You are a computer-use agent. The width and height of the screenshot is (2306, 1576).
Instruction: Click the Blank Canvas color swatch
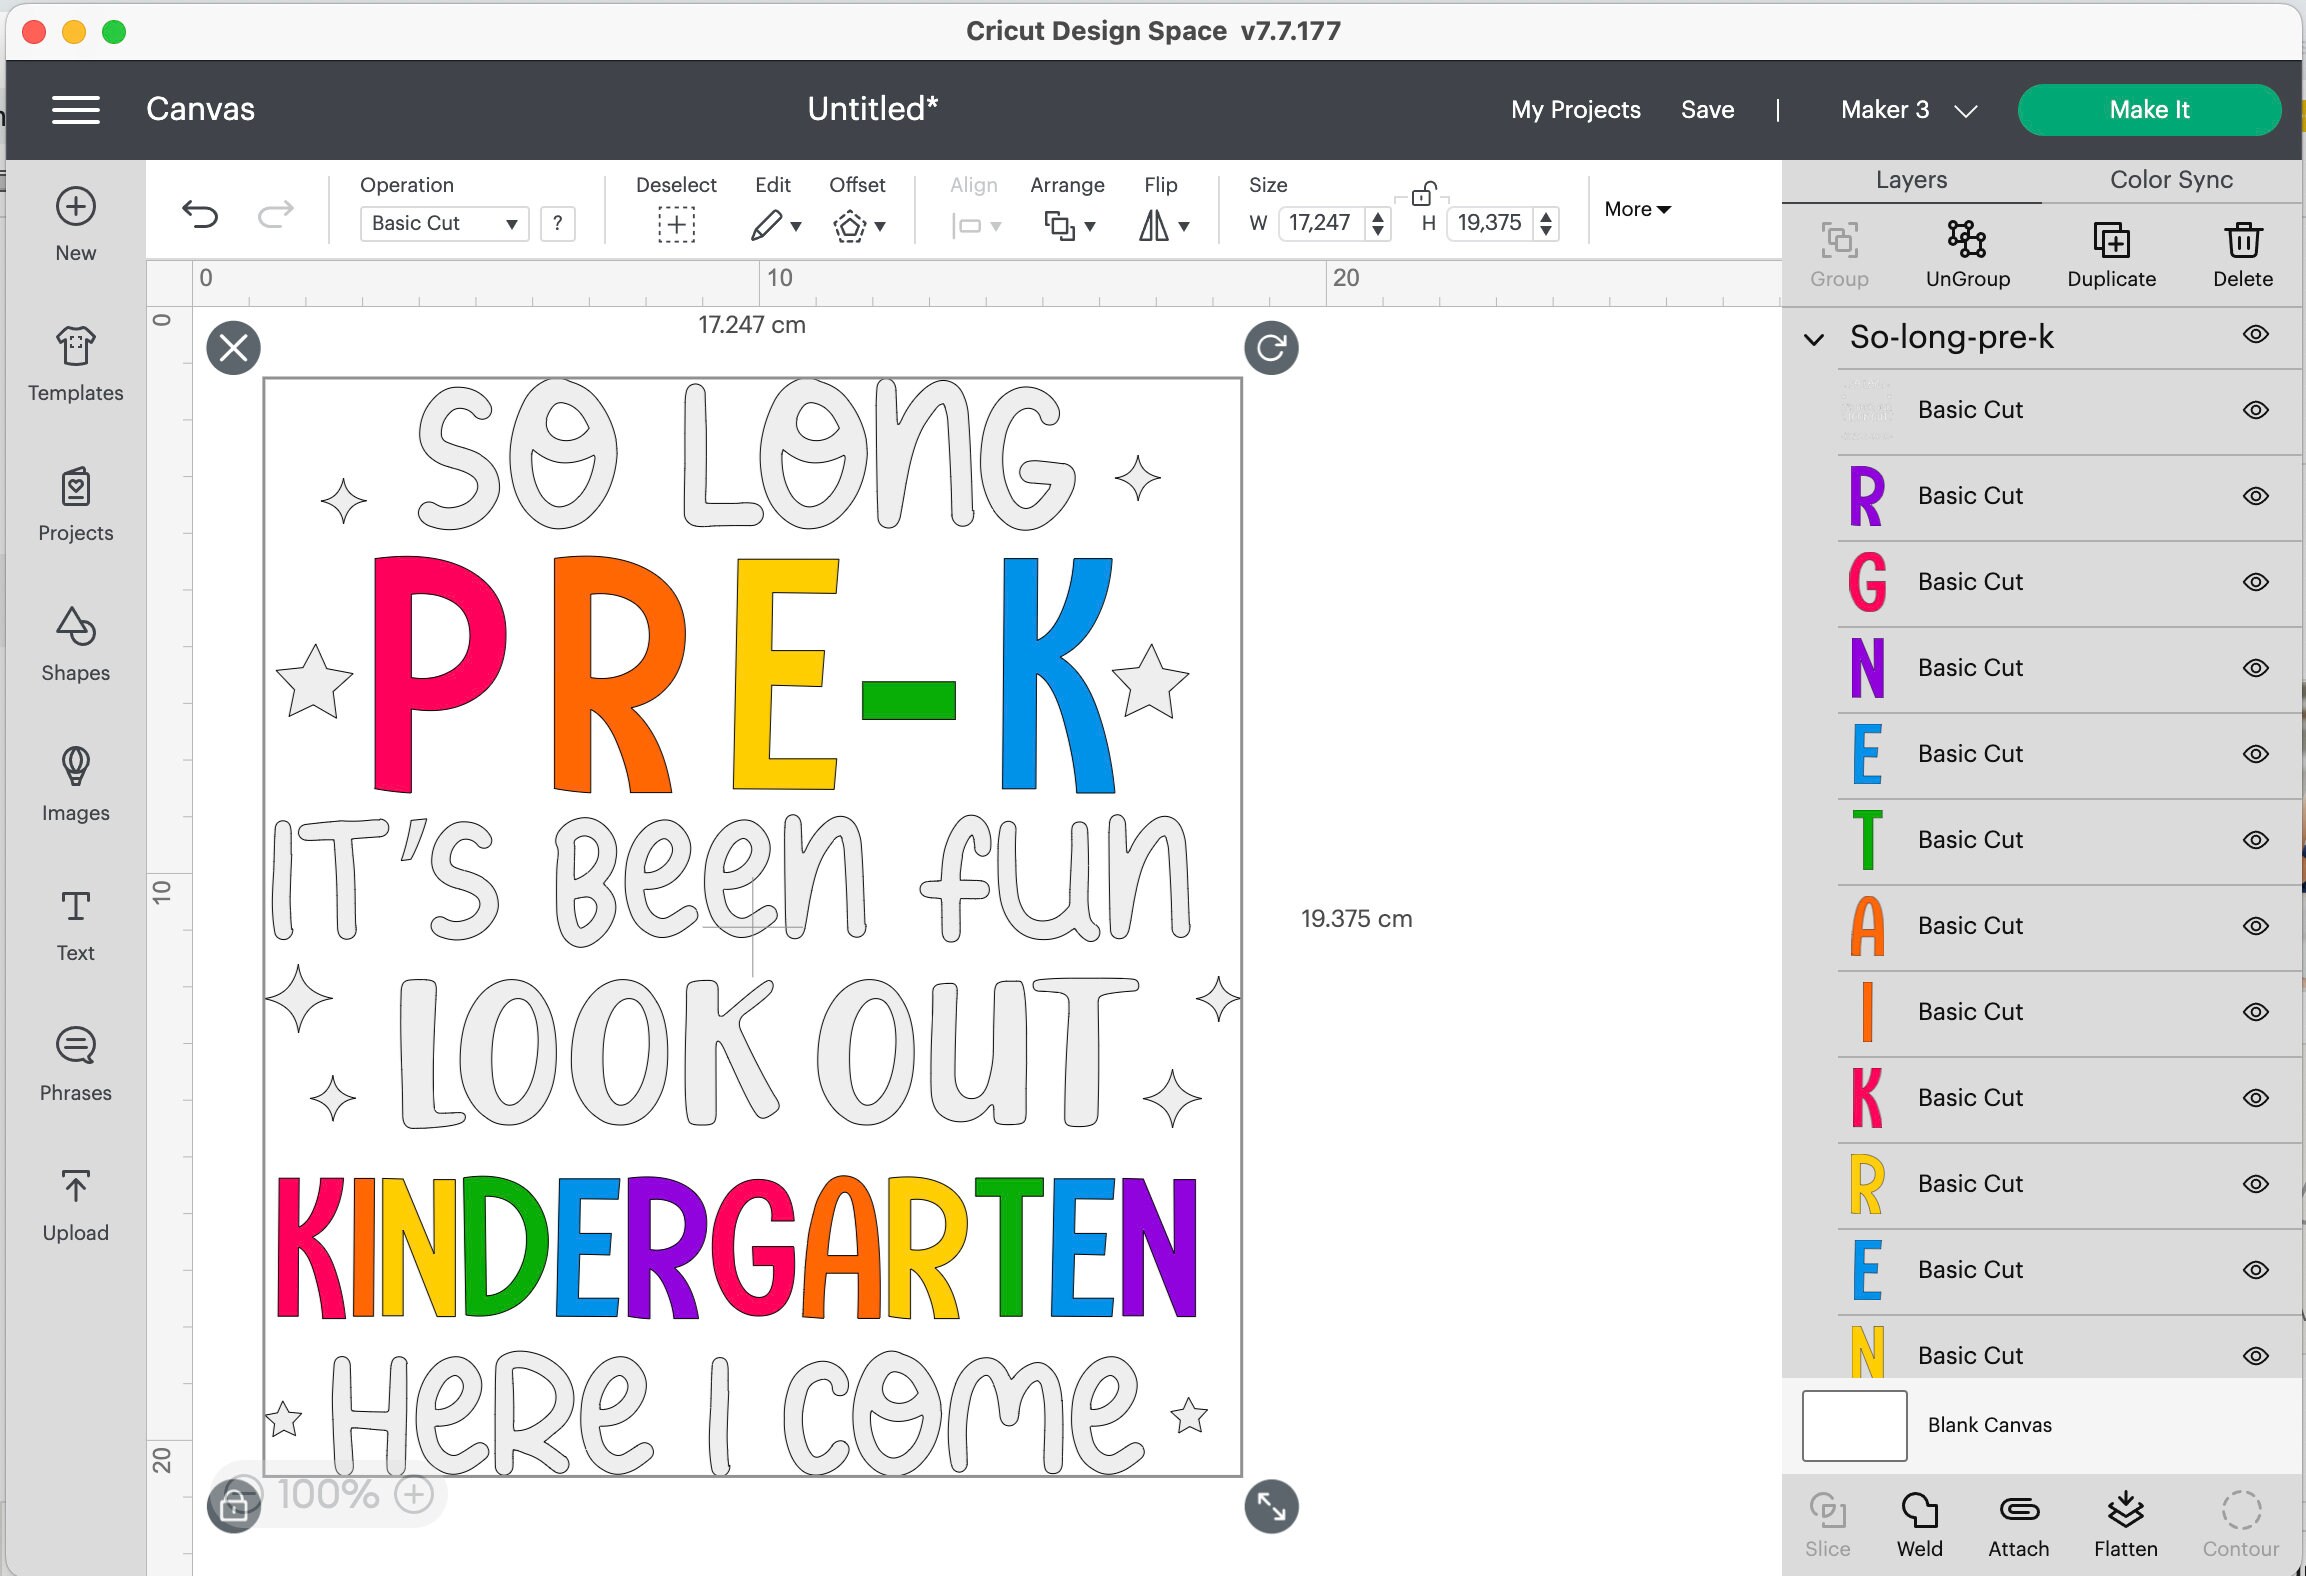pos(1853,1424)
